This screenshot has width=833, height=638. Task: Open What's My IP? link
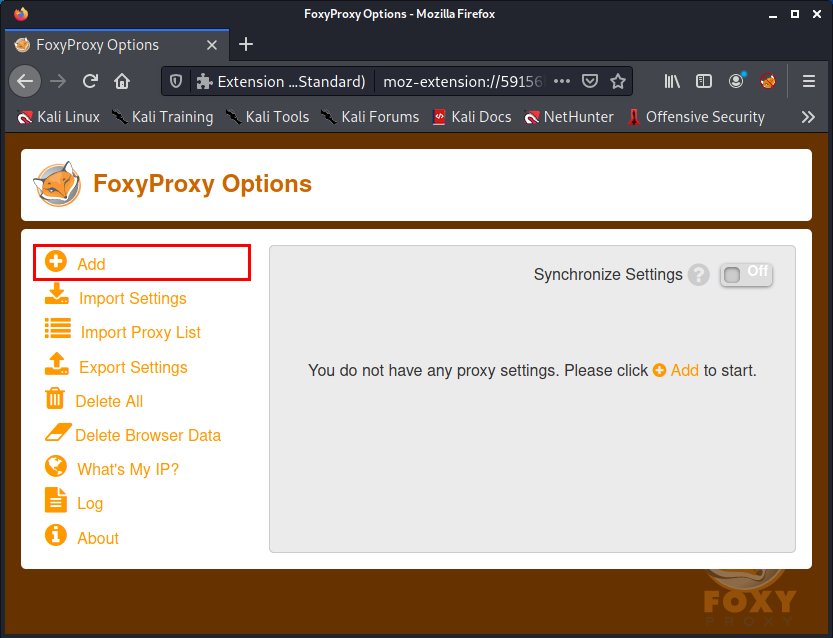click(x=128, y=470)
